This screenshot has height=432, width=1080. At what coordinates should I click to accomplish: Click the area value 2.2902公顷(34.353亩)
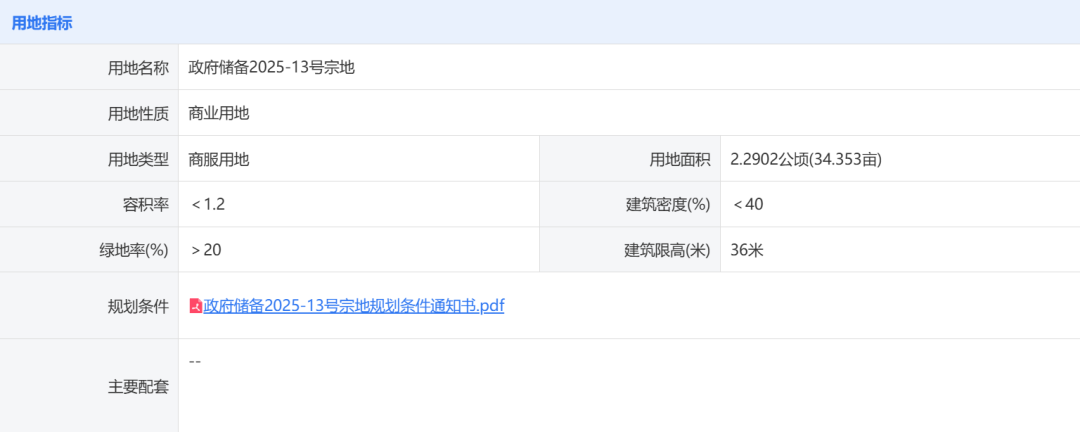[x=806, y=159]
